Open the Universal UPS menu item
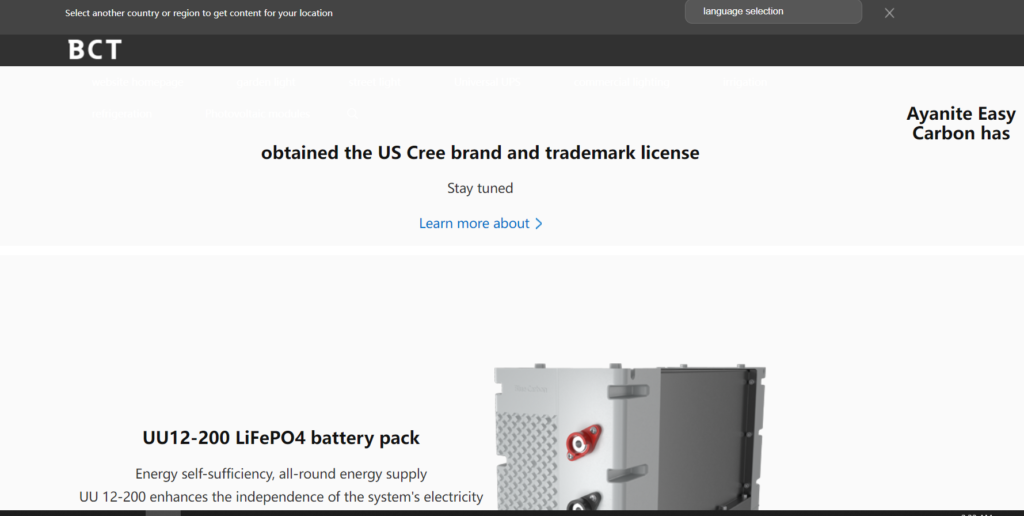The image size is (1024, 516). tap(488, 82)
